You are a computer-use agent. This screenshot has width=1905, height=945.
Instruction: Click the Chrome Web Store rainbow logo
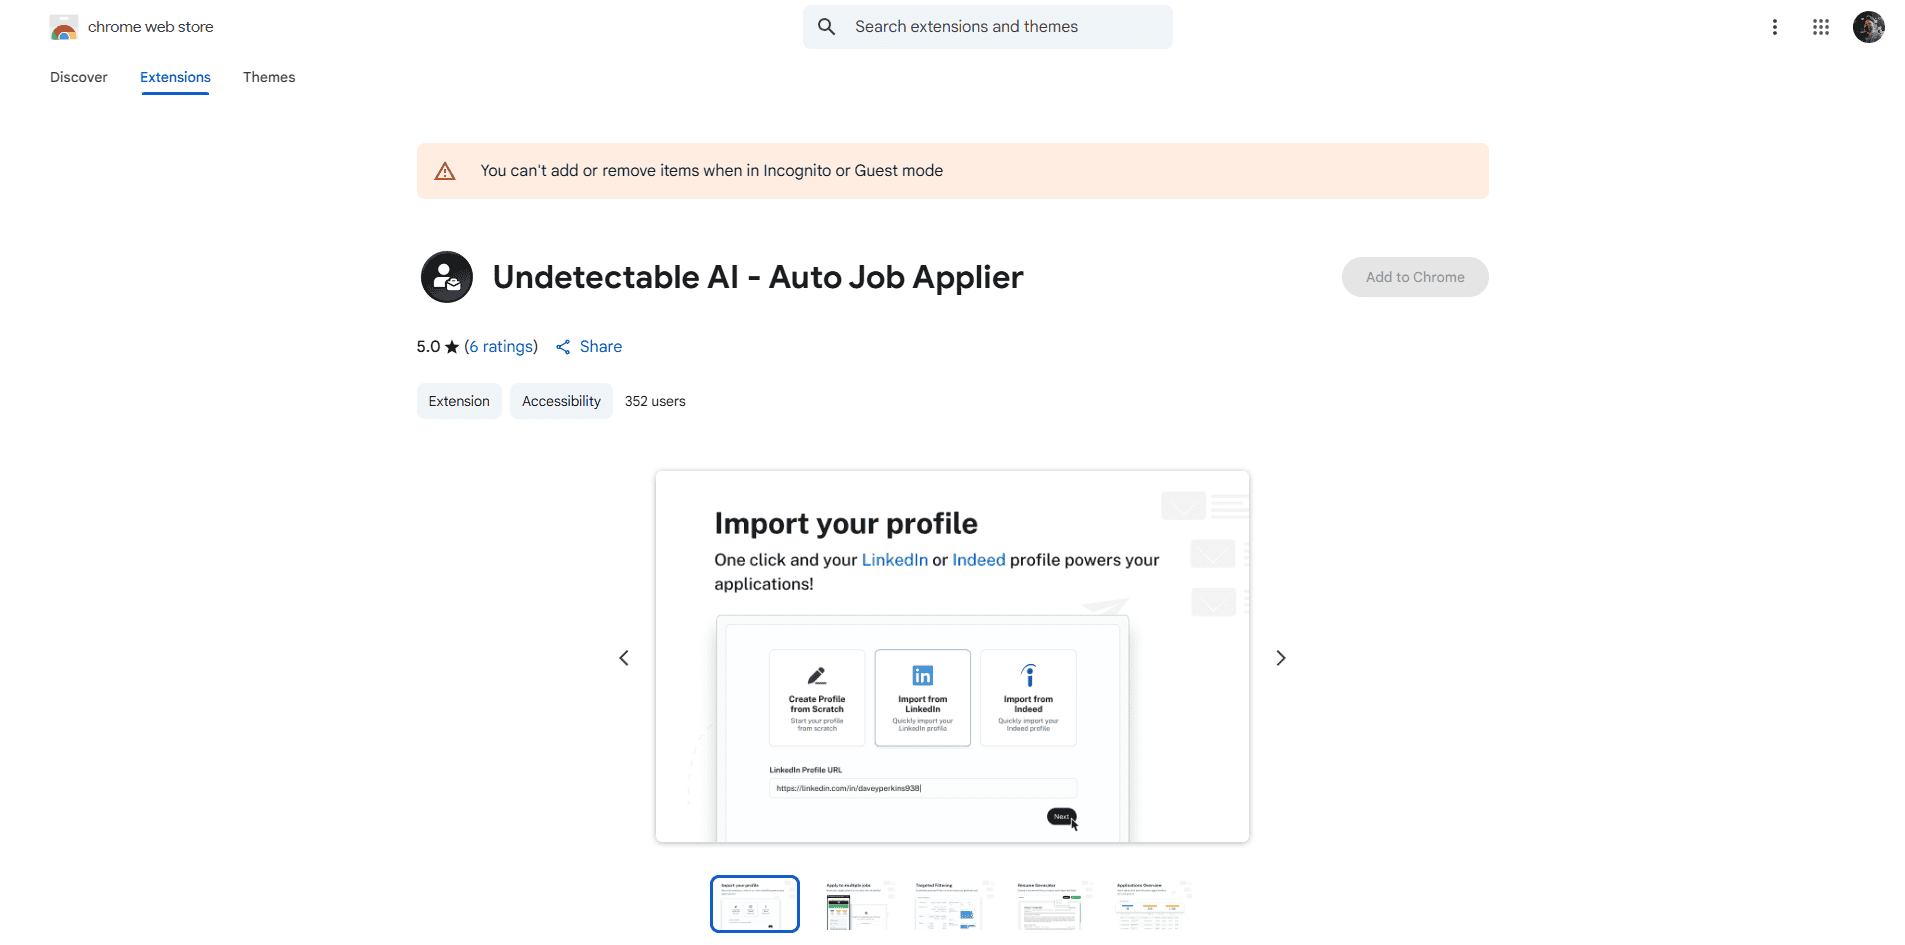[x=64, y=27]
